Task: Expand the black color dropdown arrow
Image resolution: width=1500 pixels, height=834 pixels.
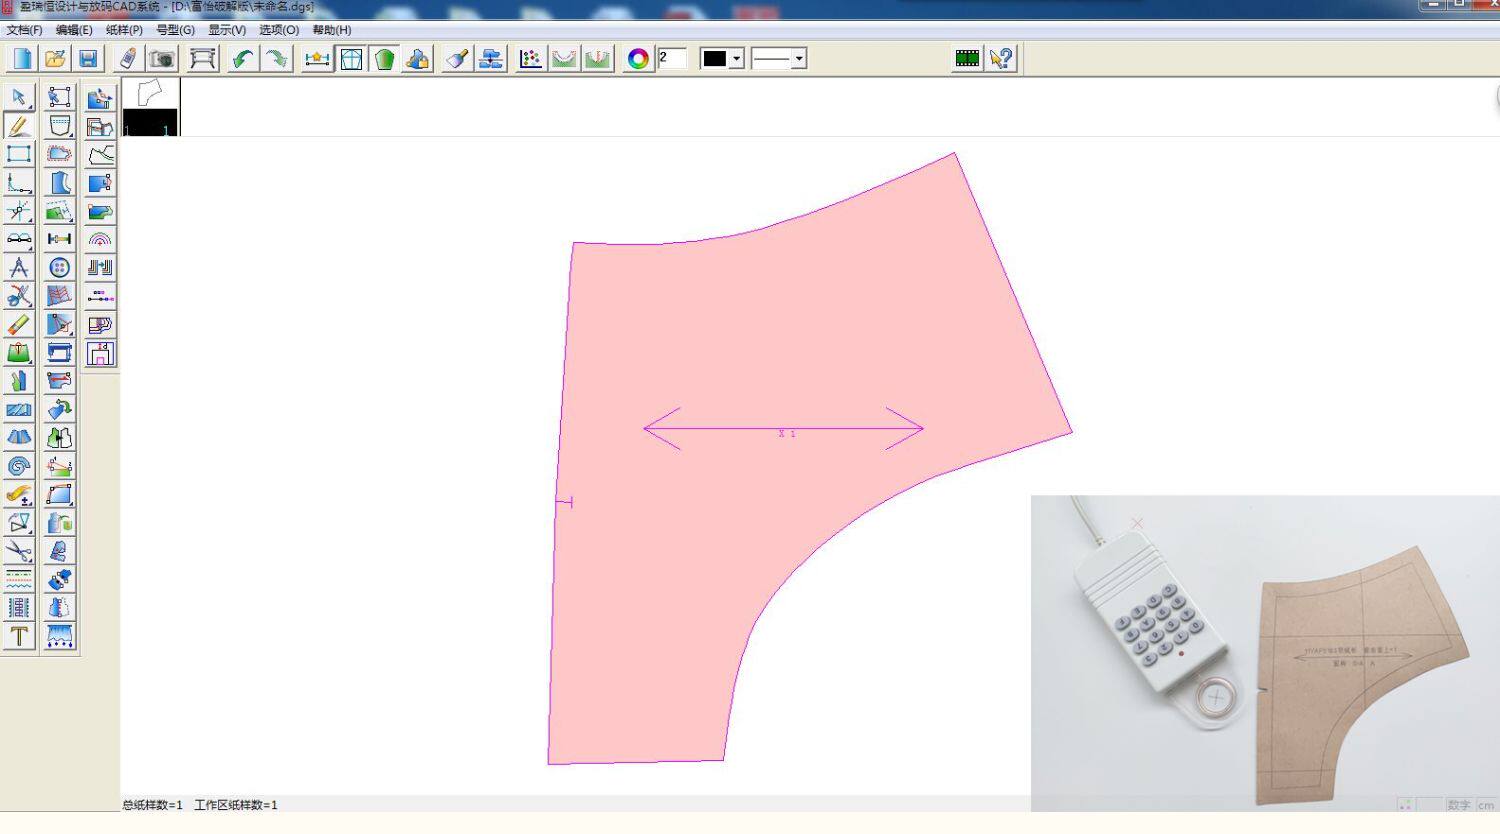Action: [737, 59]
